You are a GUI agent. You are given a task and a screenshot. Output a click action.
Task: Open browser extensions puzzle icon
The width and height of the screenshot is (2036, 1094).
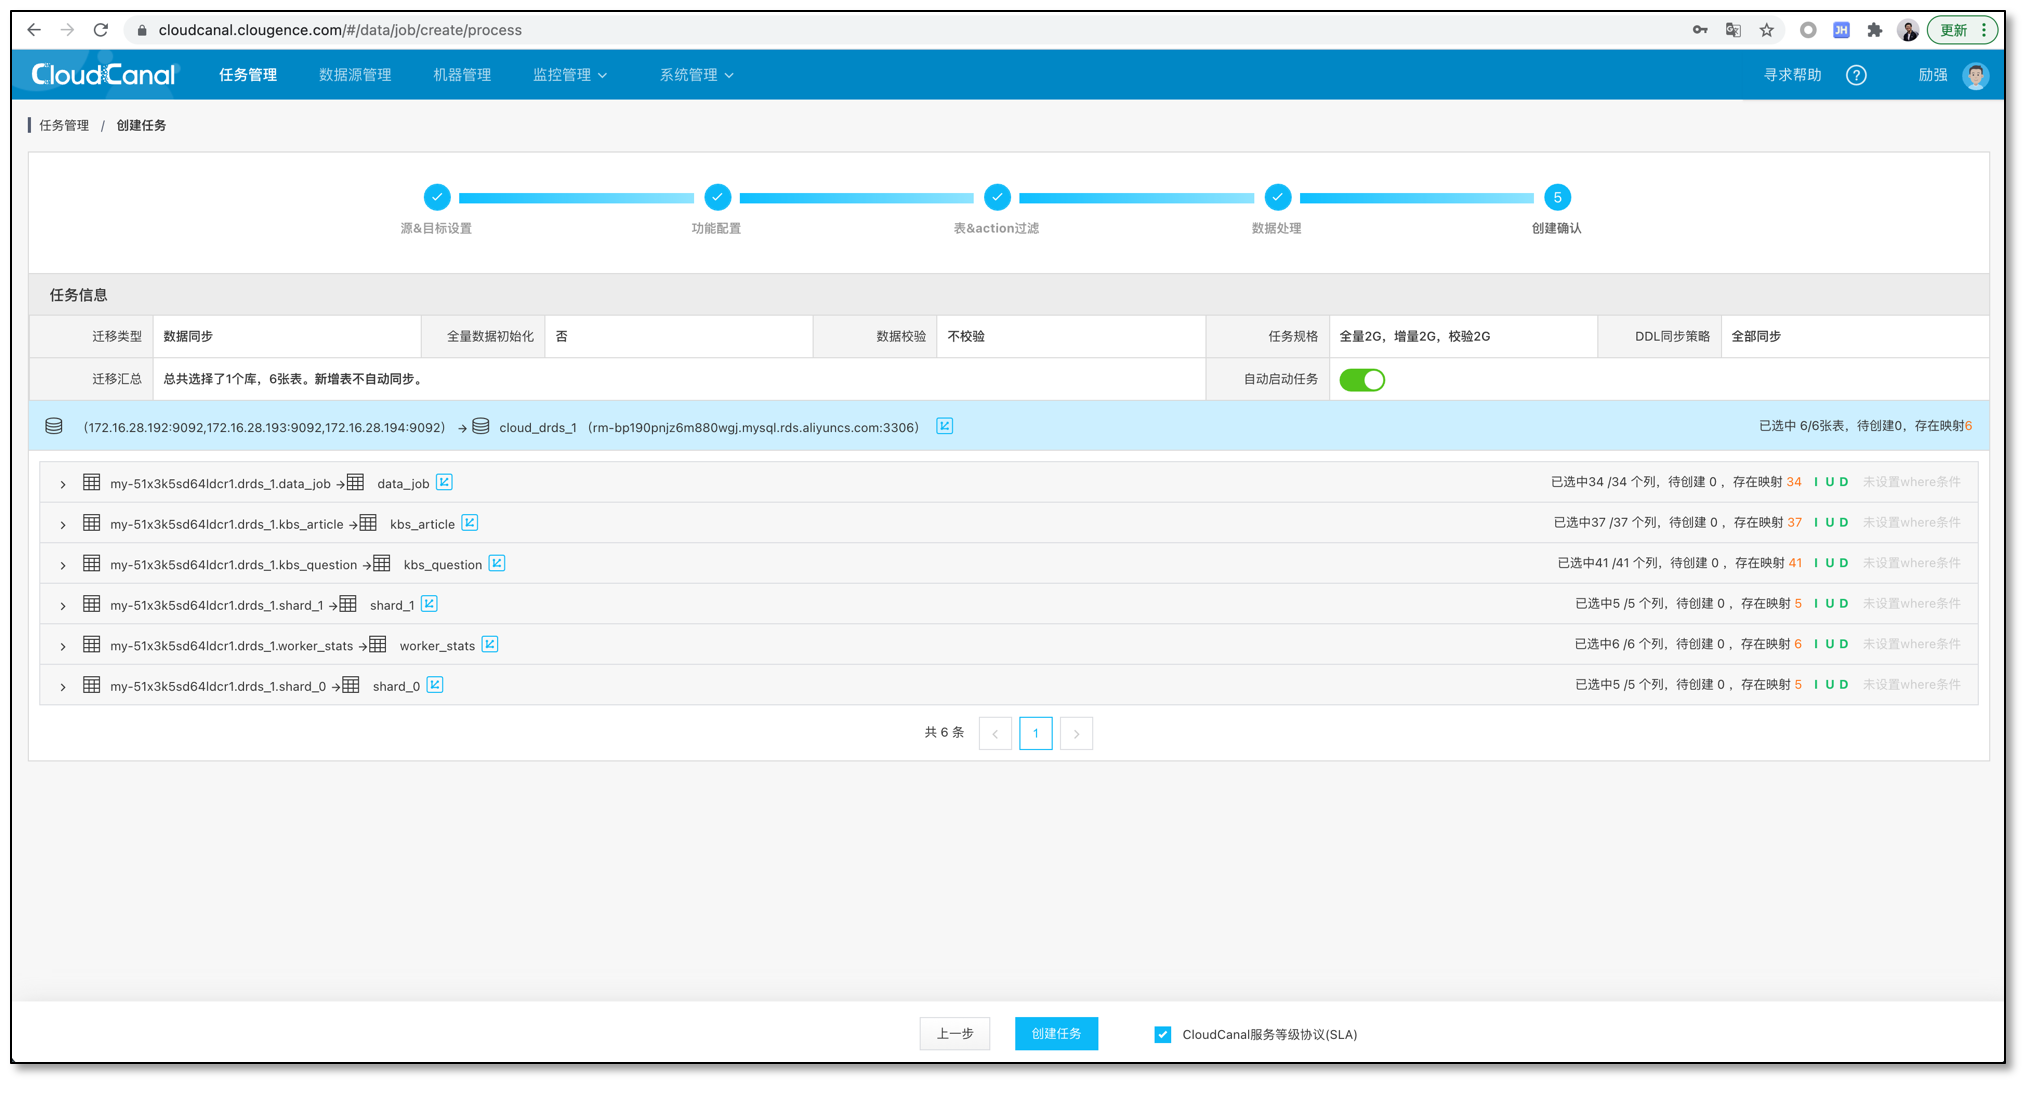tap(1874, 30)
